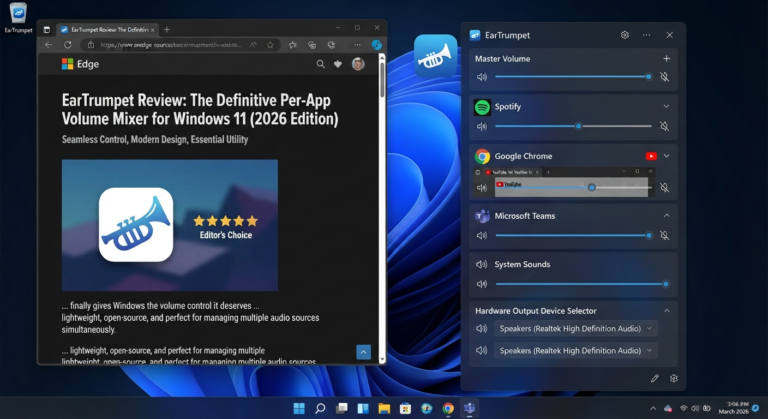Open Edge settings and more ellipsis menu
Image resolution: width=768 pixels, height=419 pixels.
(358, 45)
